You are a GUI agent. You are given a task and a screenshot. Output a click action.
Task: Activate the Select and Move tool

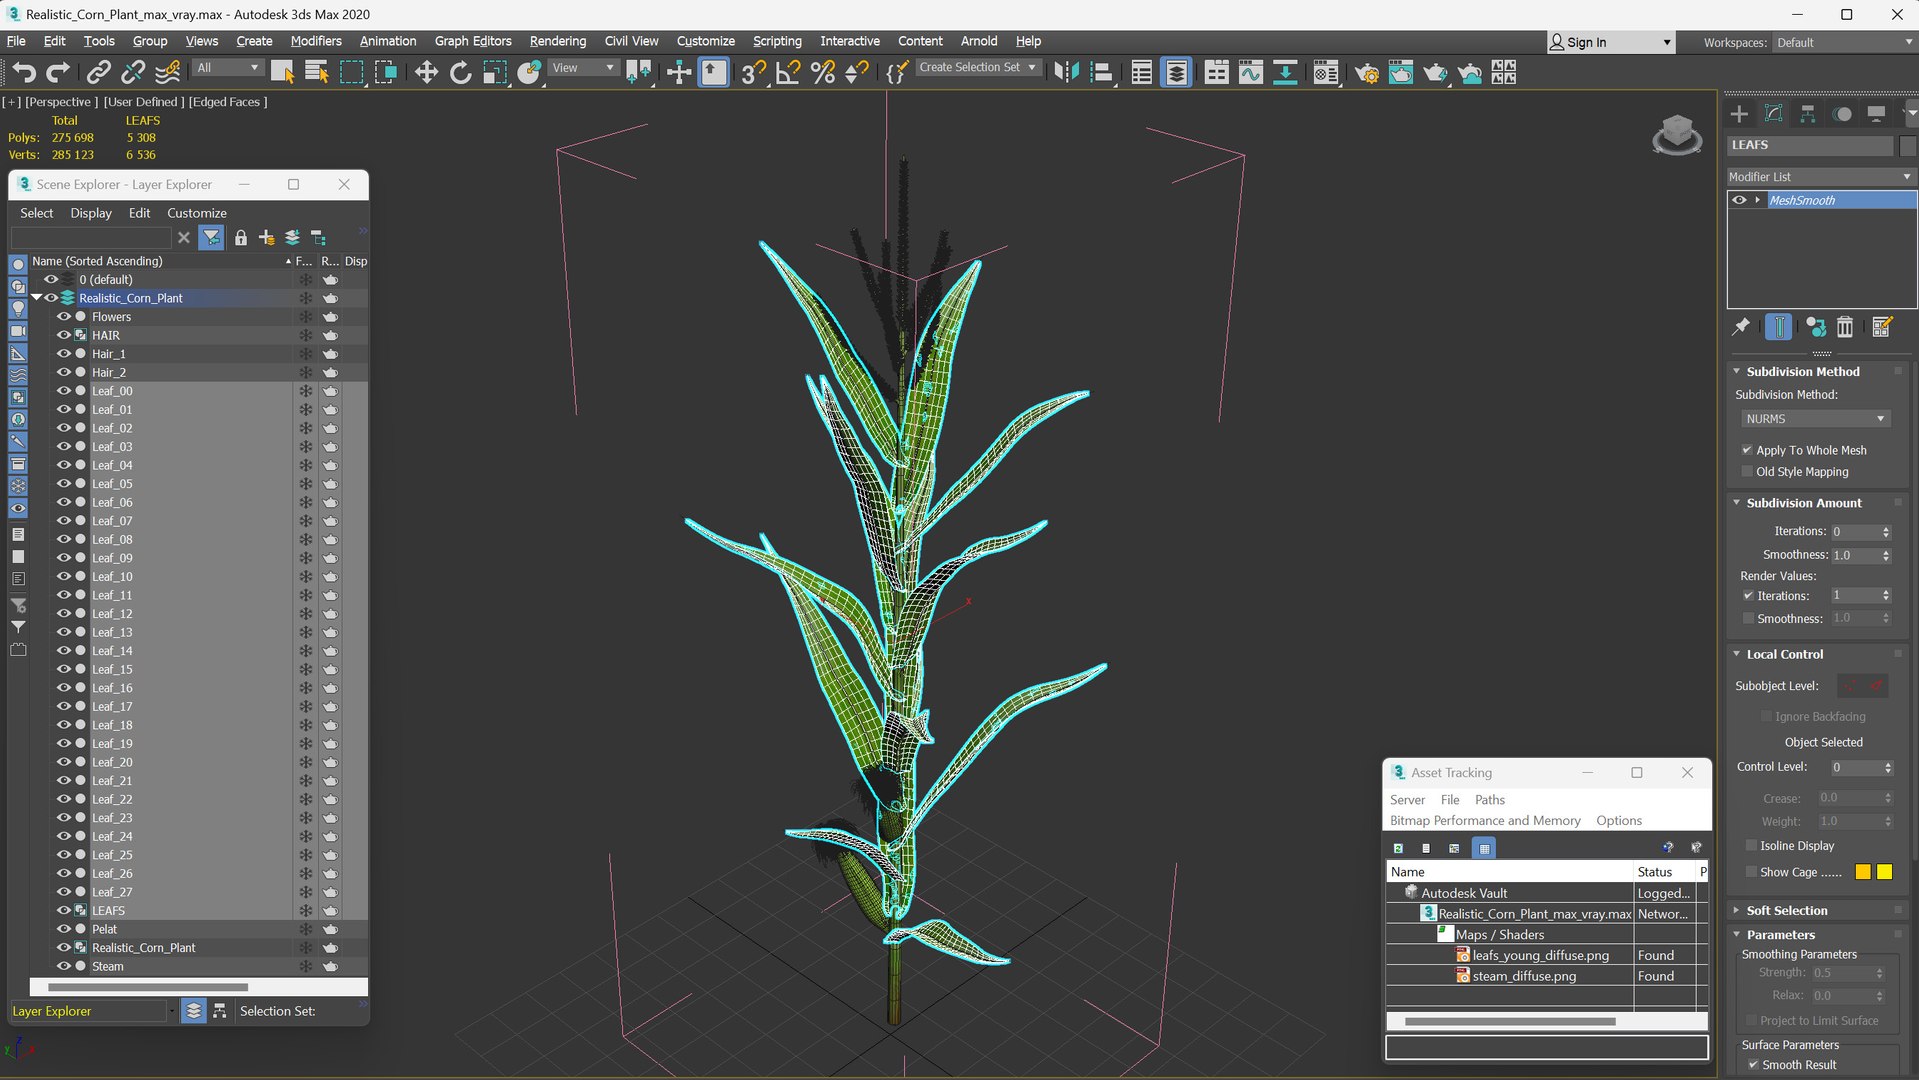426,72
